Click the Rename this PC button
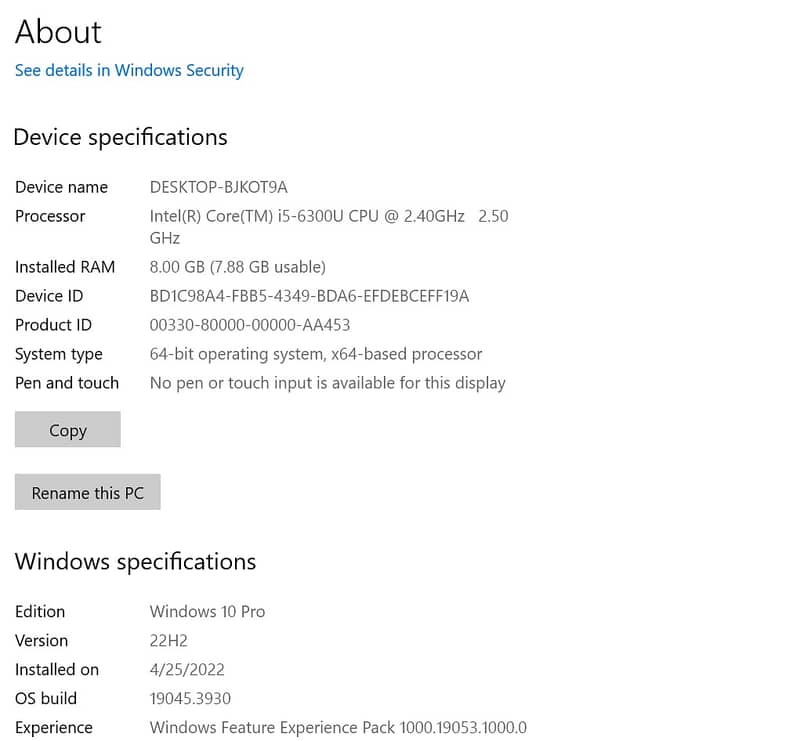 tap(88, 493)
